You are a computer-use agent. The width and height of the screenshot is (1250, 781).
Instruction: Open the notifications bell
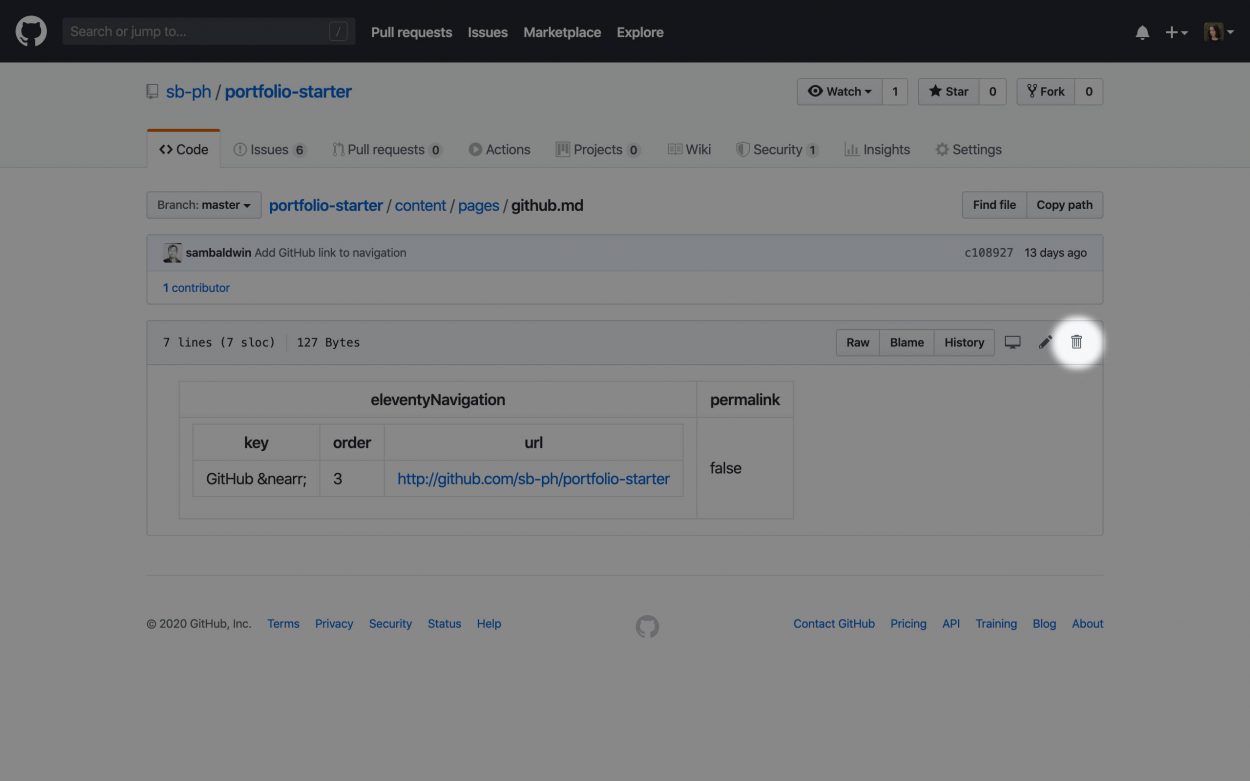click(1142, 32)
